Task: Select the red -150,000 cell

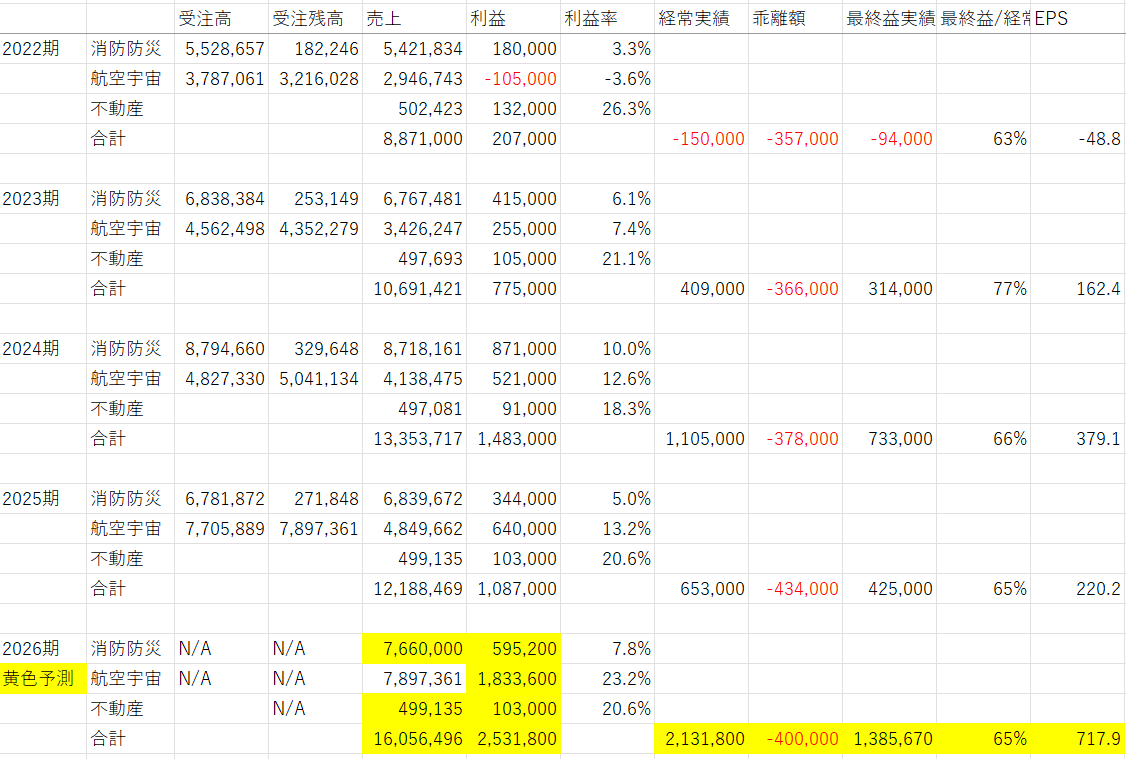Action: [x=701, y=139]
